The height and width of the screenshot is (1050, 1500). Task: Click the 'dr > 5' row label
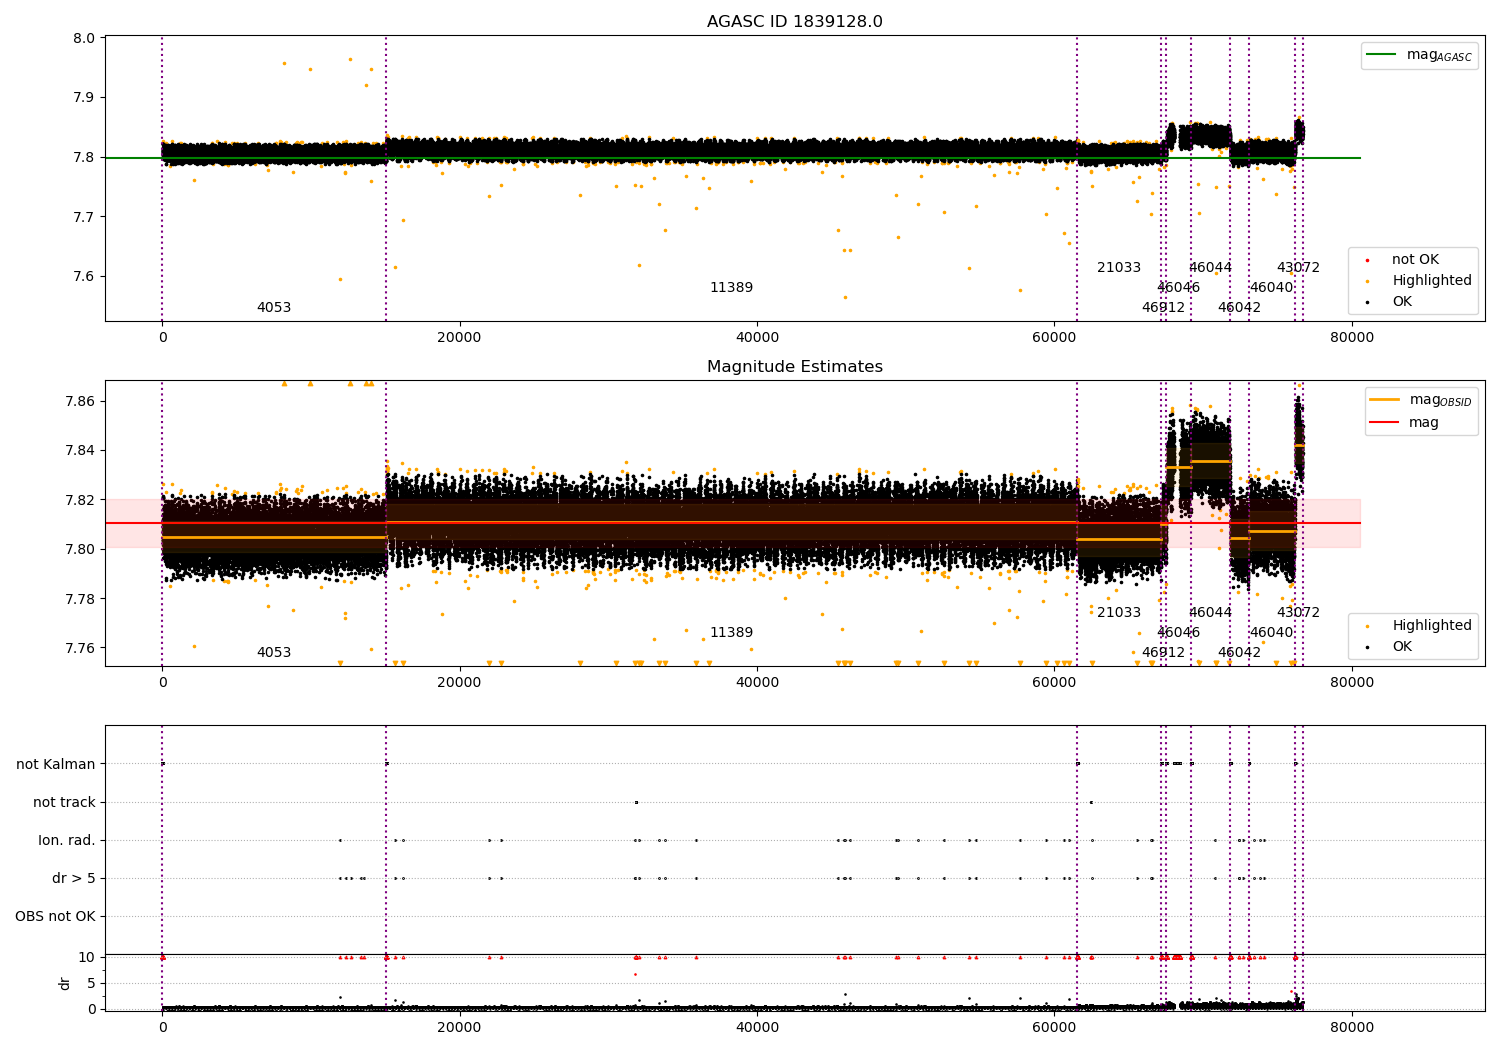coord(74,879)
